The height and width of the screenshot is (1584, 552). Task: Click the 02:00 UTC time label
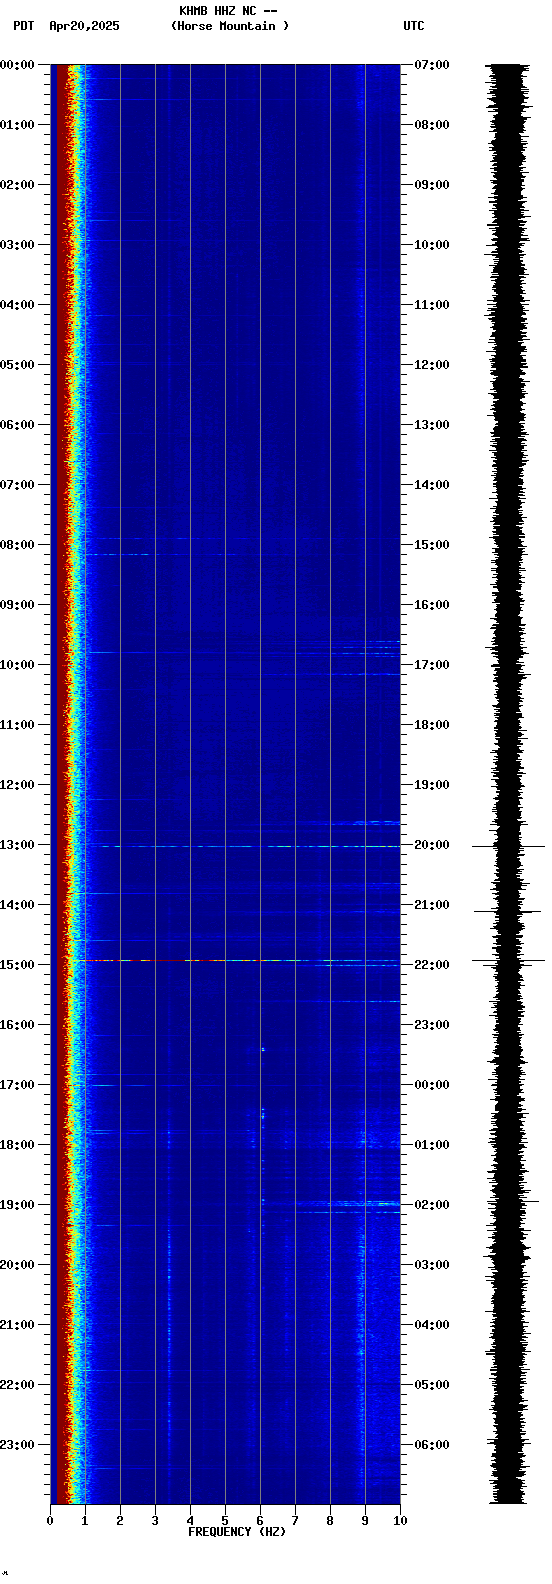(x=432, y=1205)
